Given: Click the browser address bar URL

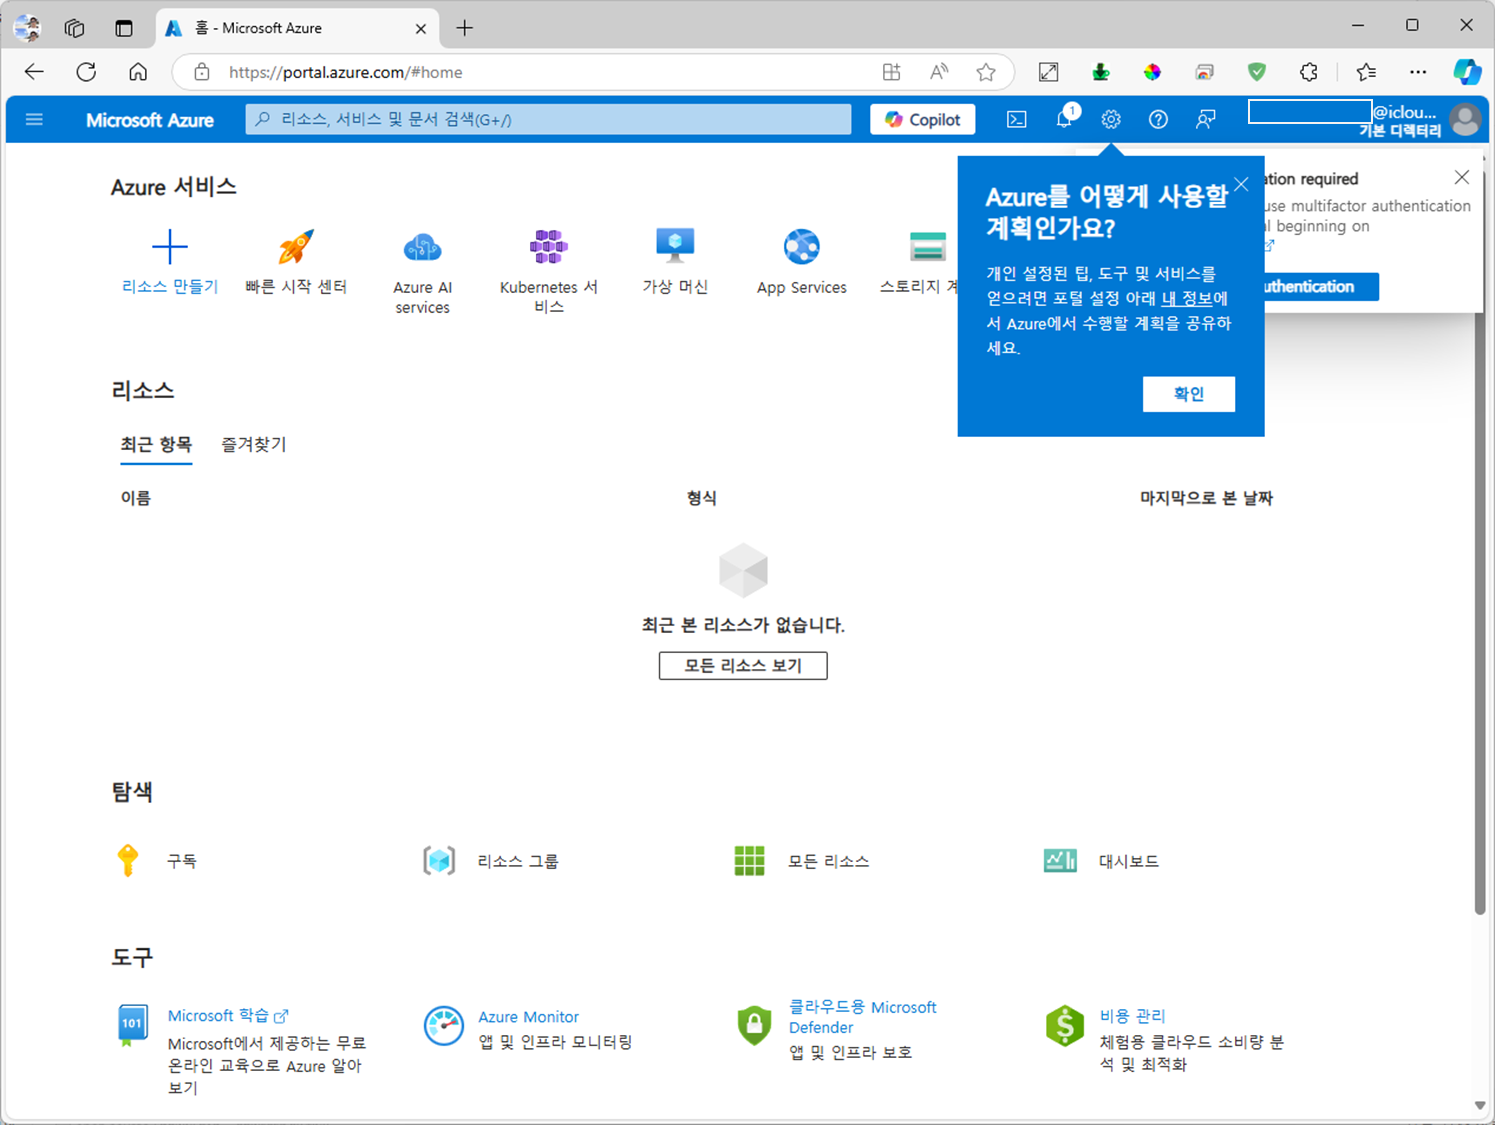Looking at the screenshot, I should click(x=345, y=72).
